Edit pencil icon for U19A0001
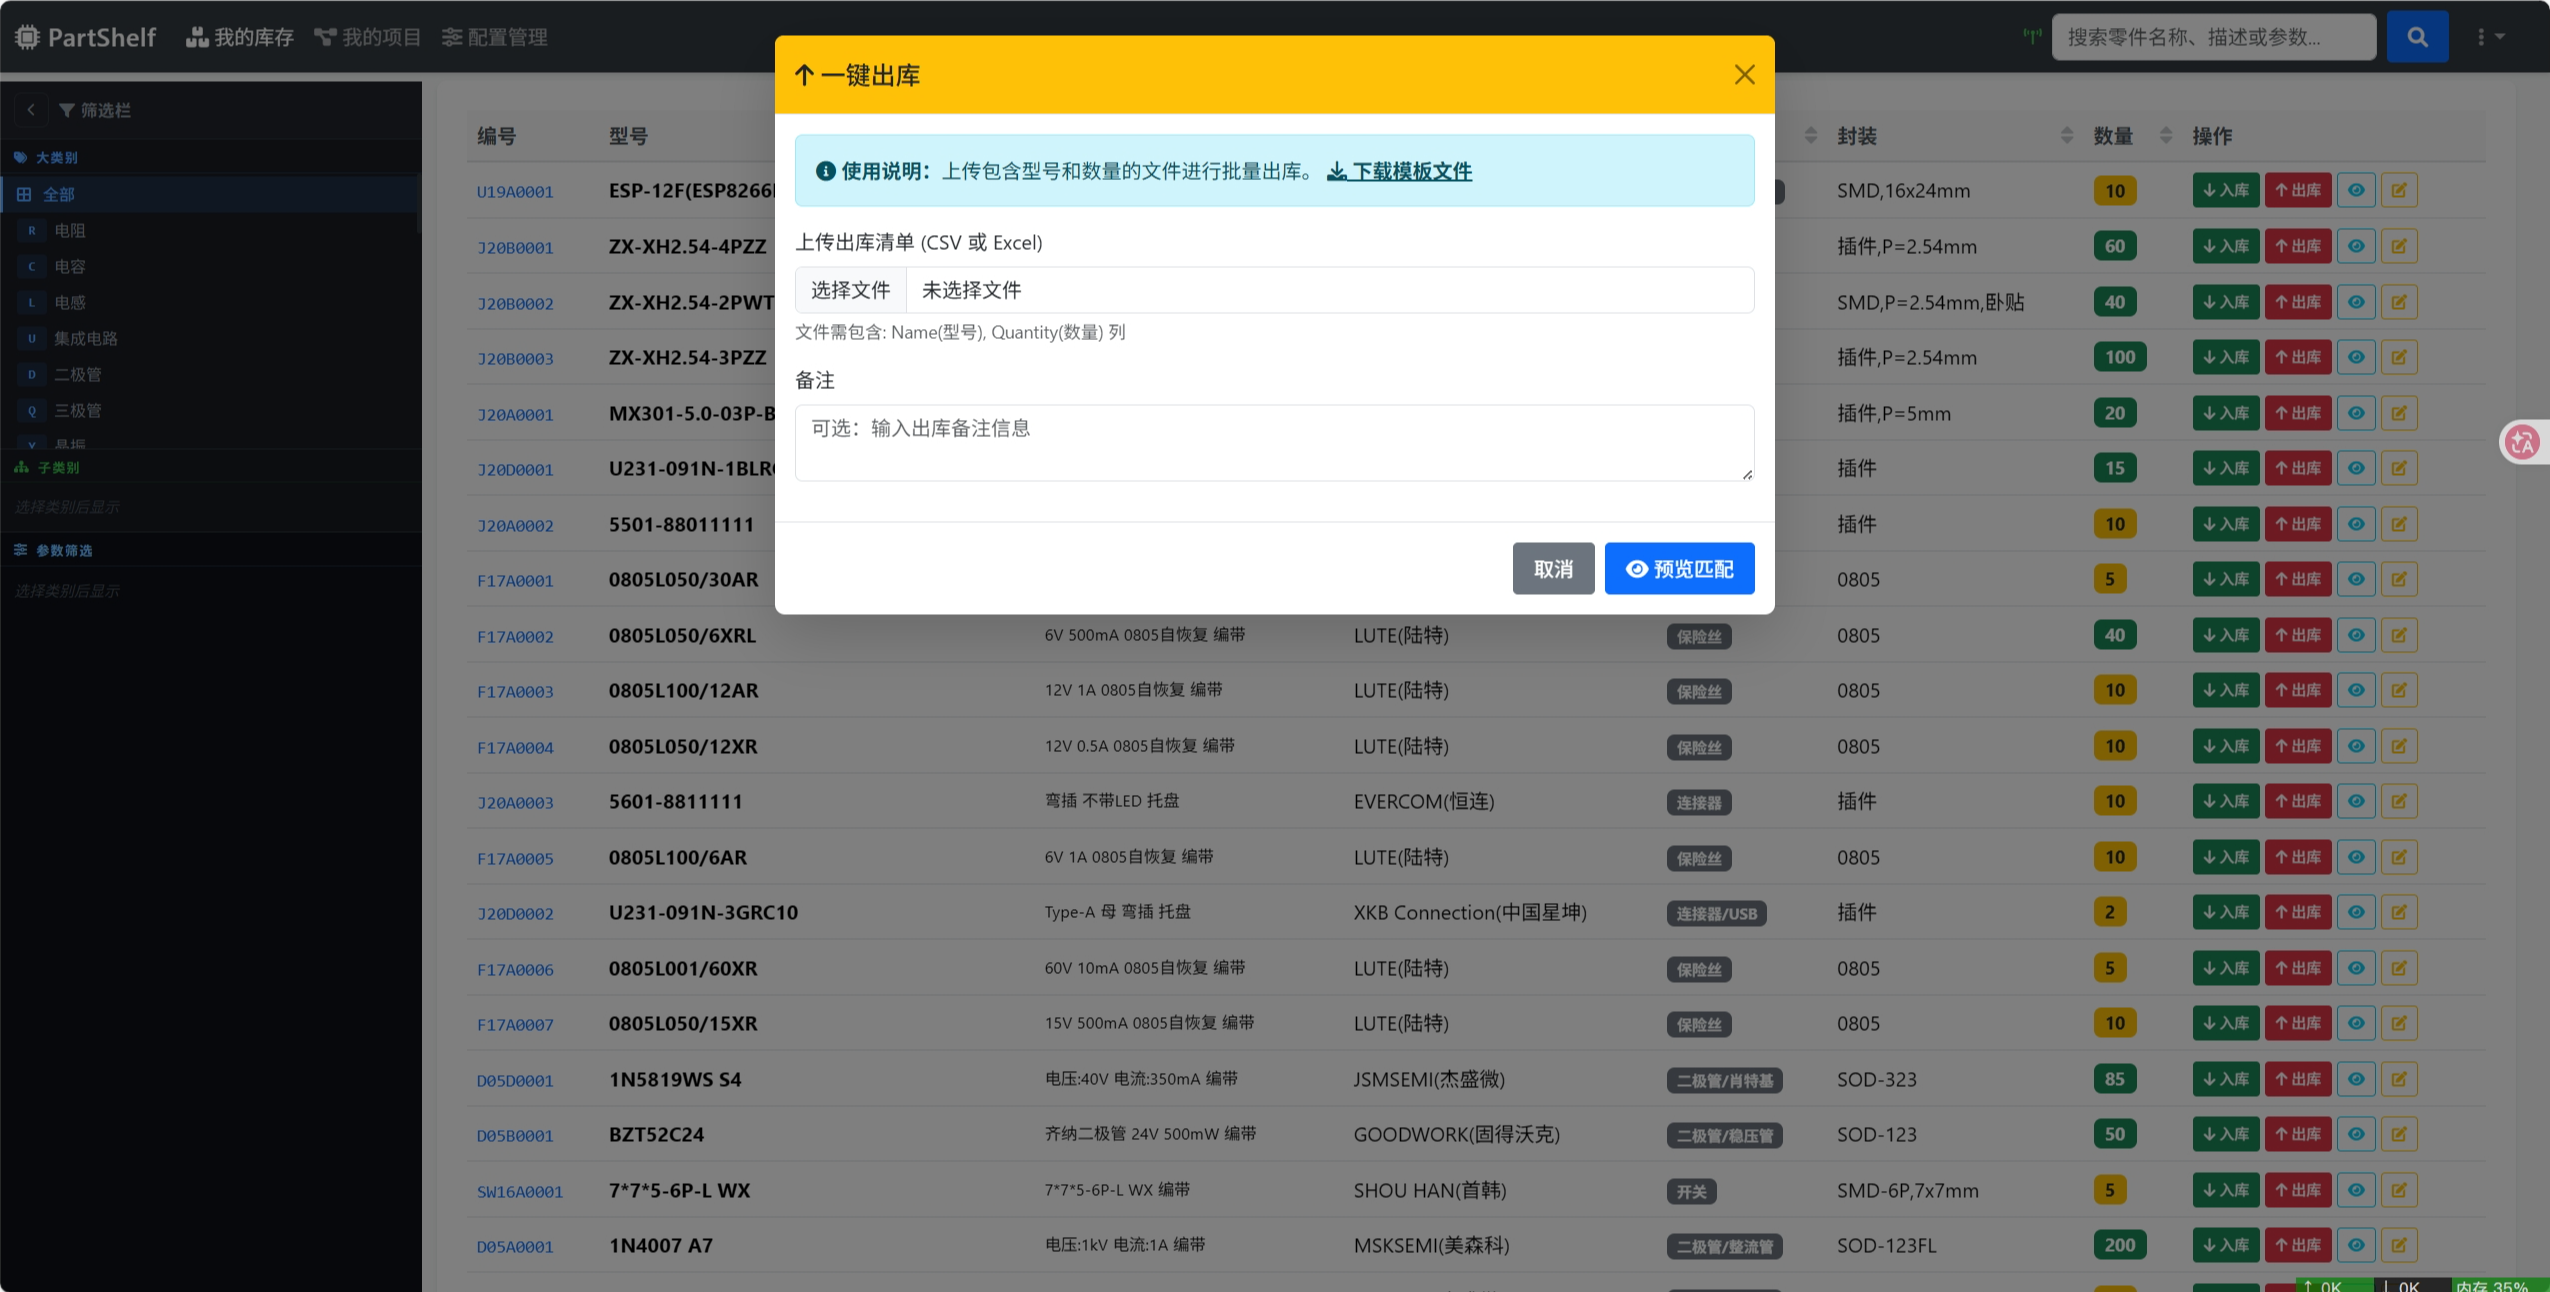 2399,190
